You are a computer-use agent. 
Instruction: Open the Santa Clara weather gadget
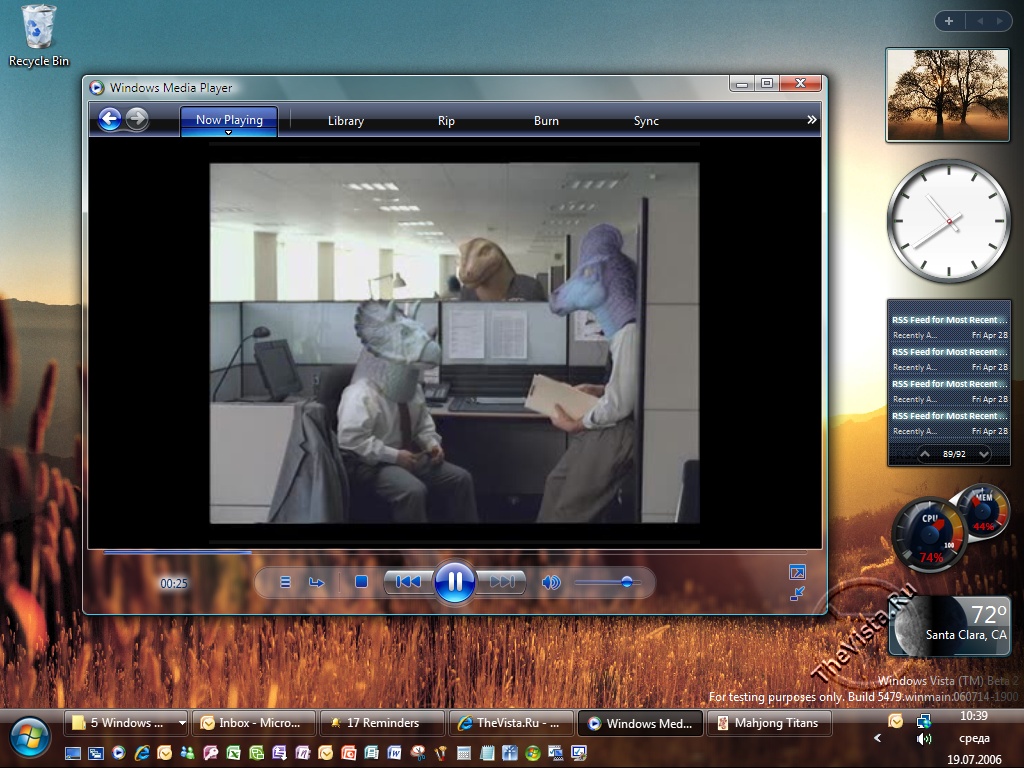(949, 626)
